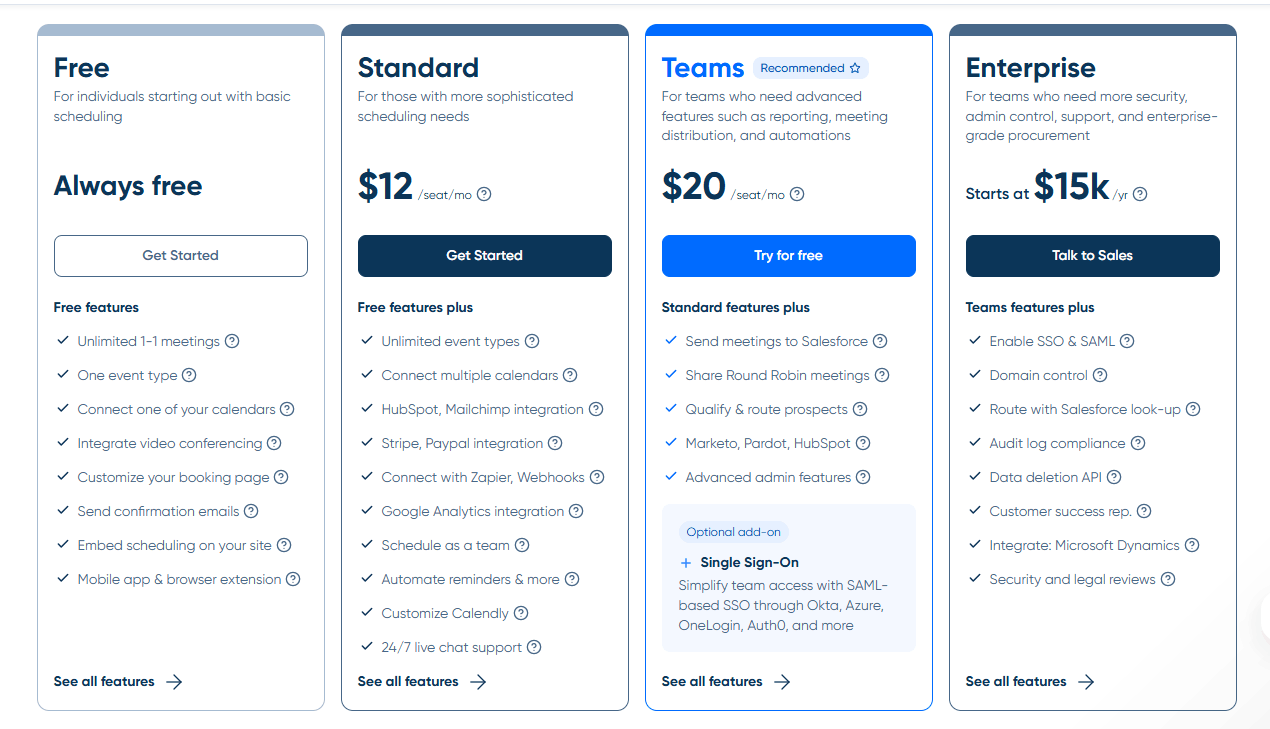
Task: Click the question mark beside Enable SSO & SAML
Action: [x=1127, y=341]
